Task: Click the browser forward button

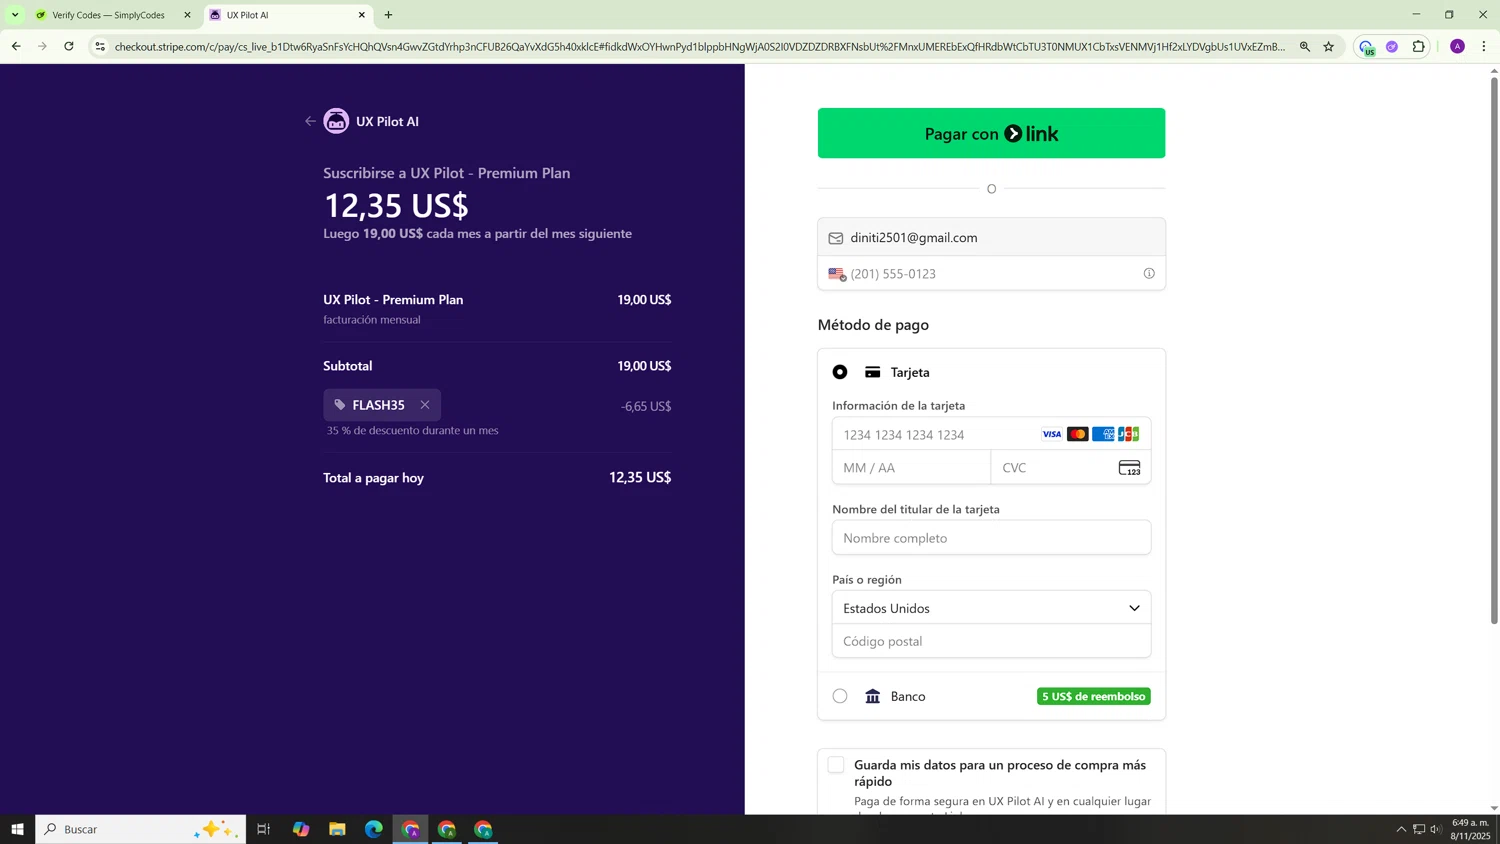Action: pos(42,46)
